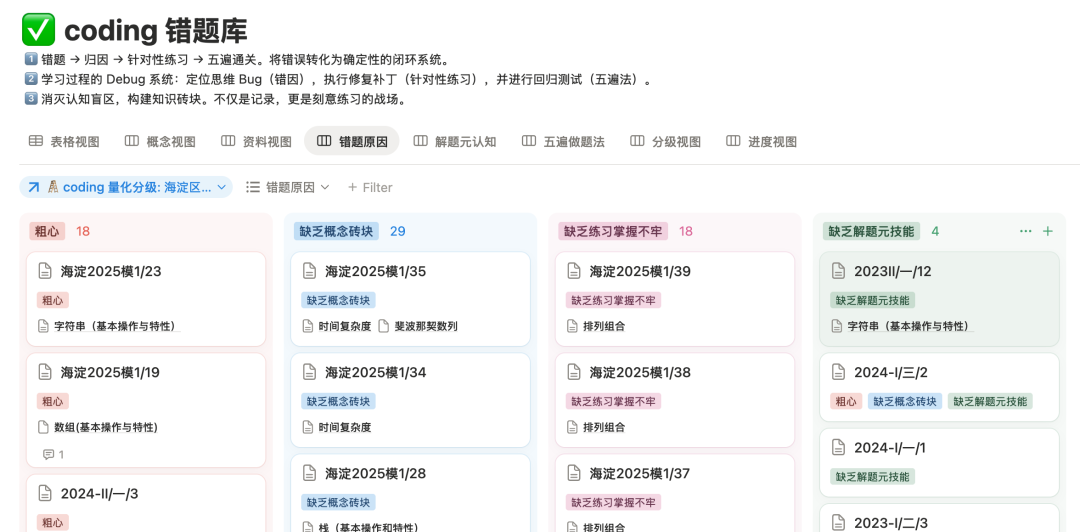Open the 缺乏解题元技能 column options menu
1080x532 pixels.
tap(1025, 231)
